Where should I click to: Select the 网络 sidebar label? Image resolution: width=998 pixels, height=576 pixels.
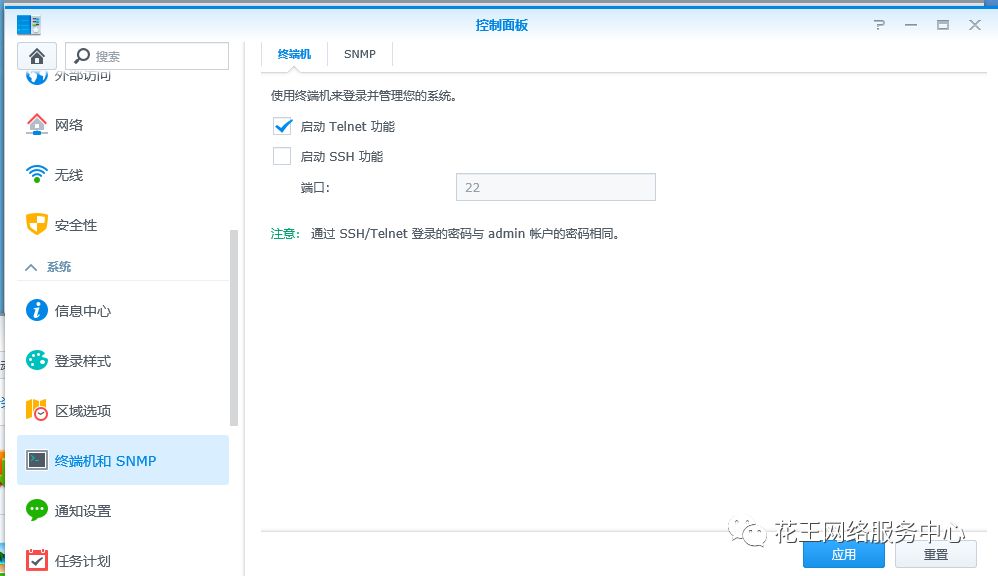[x=69, y=125]
